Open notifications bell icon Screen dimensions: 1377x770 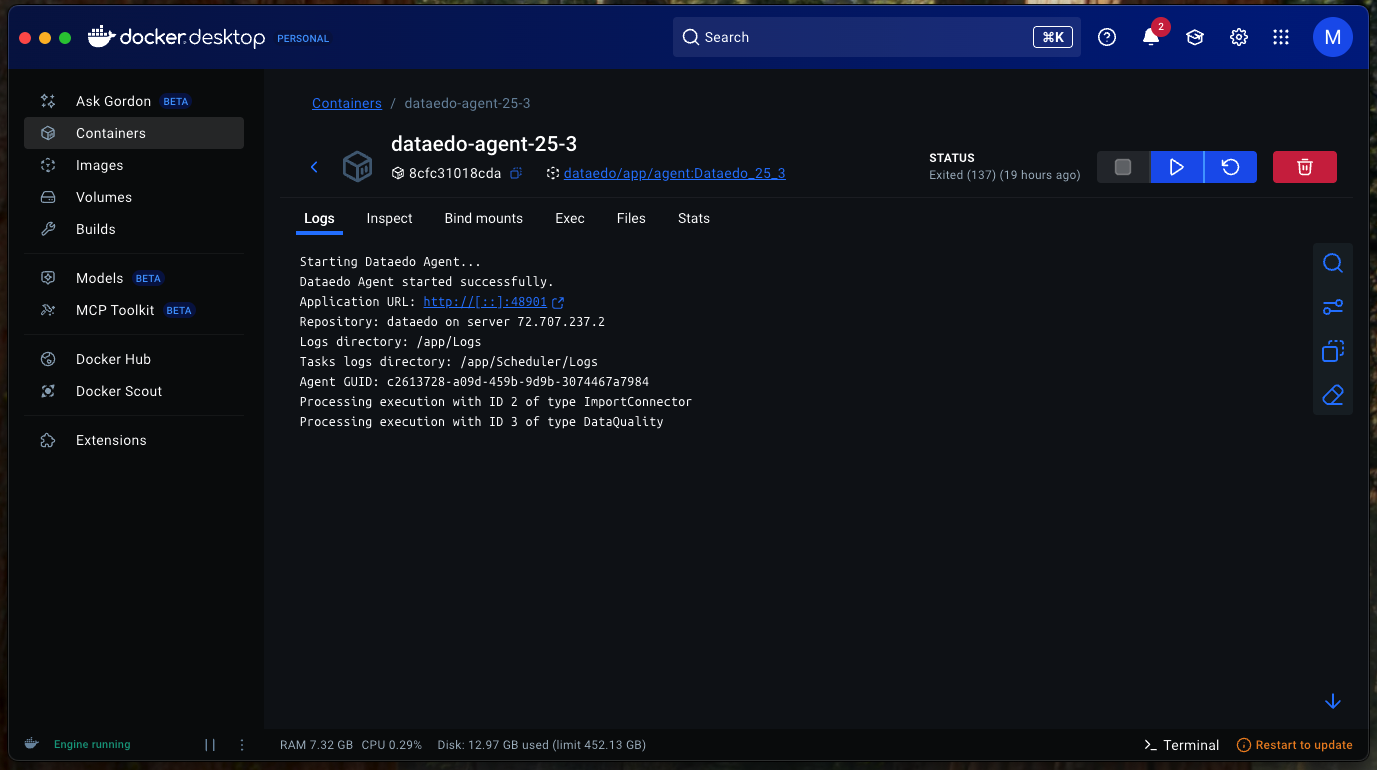click(x=1151, y=37)
